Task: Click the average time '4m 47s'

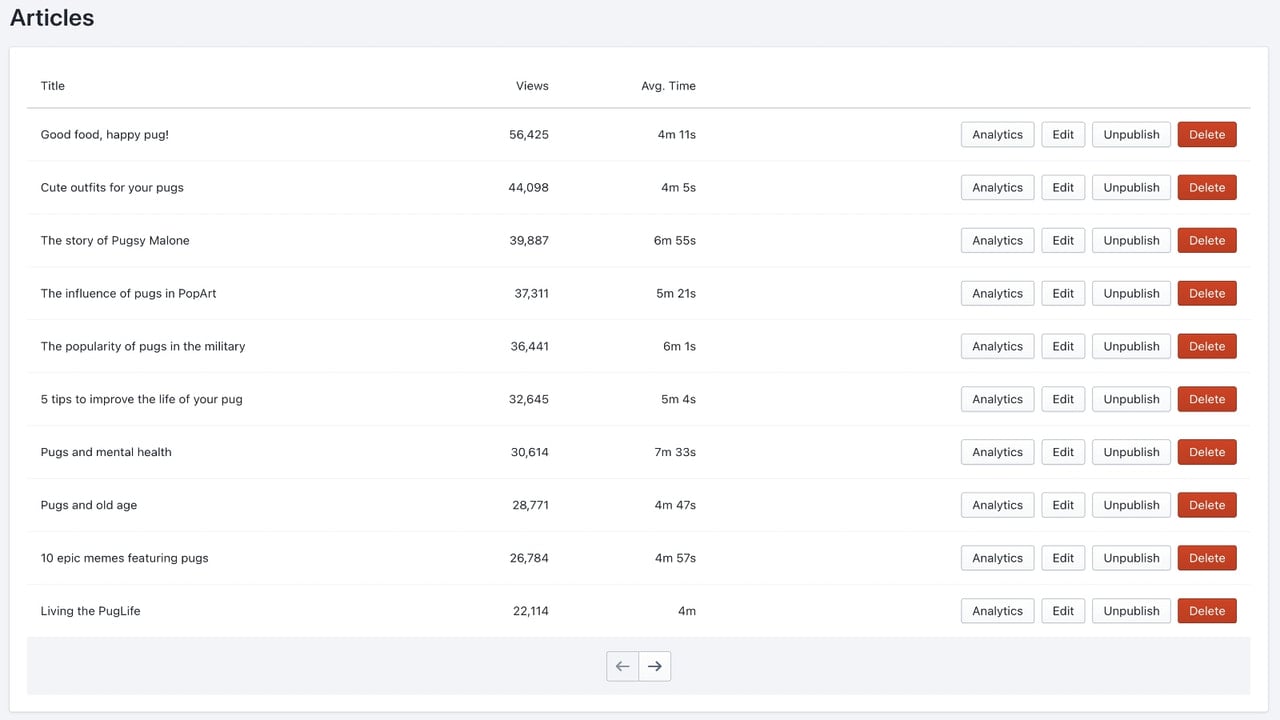Action: [675, 506]
